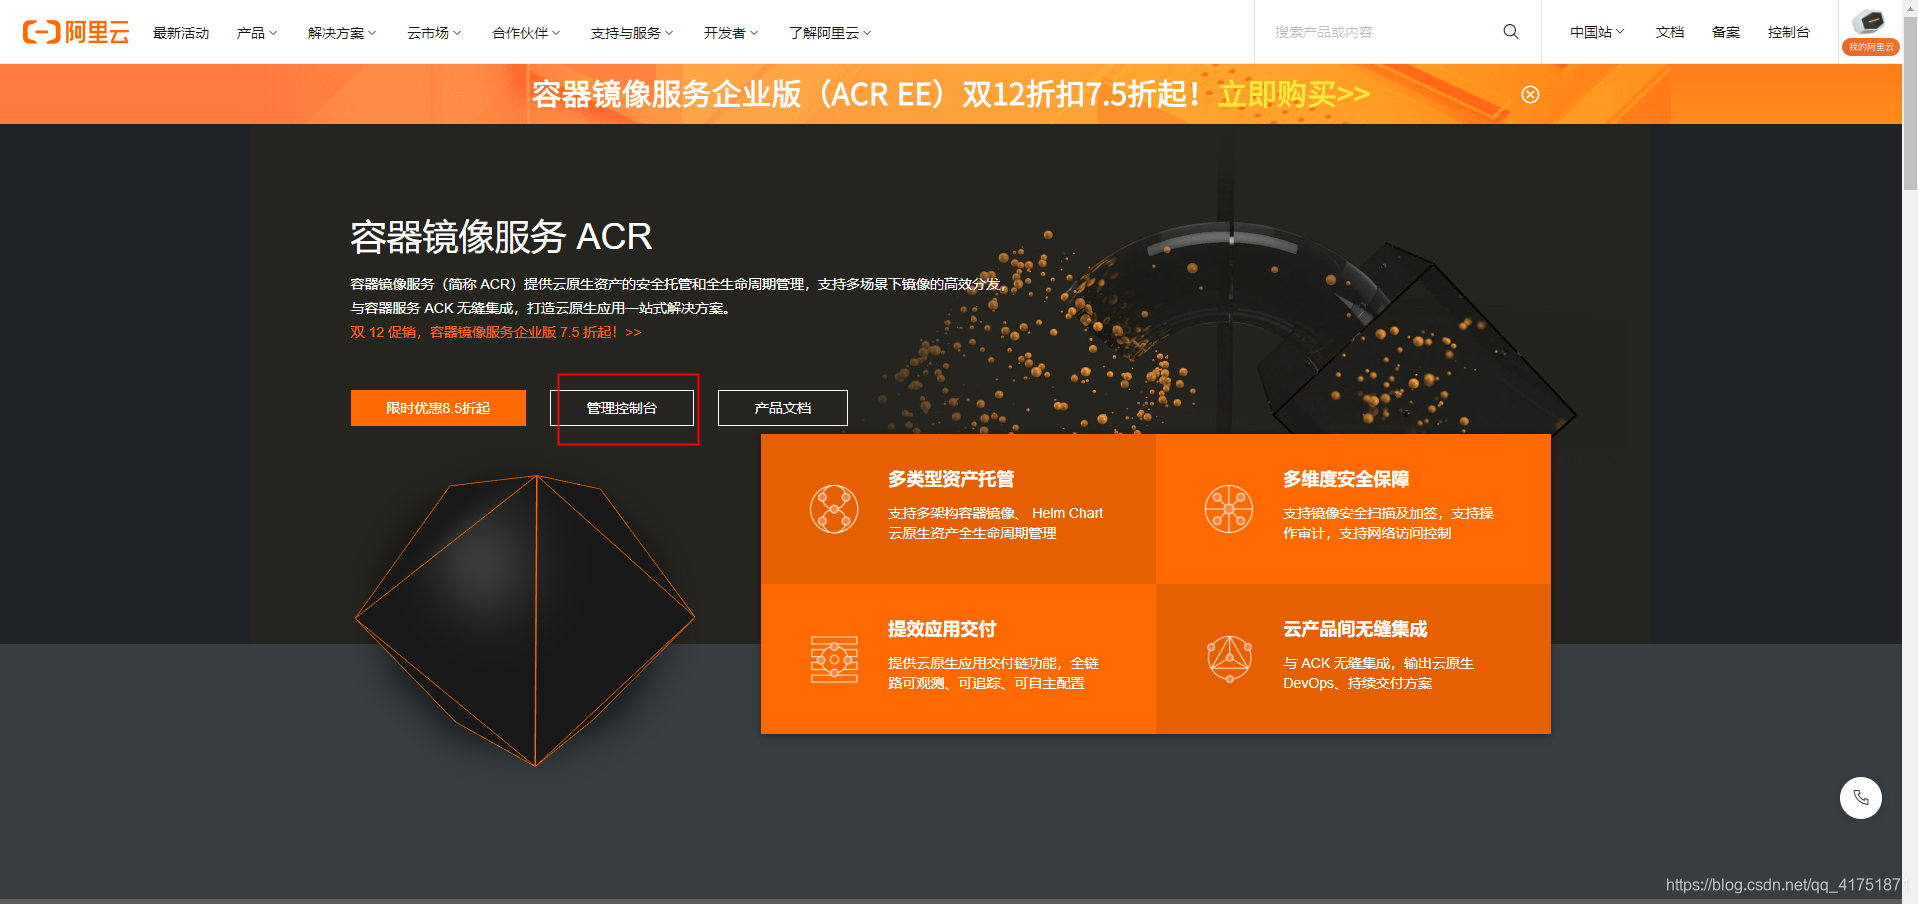This screenshot has height=904, width=1918.
Task: Expand the 云市场 dropdown menu
Action: tap(434, 33)
